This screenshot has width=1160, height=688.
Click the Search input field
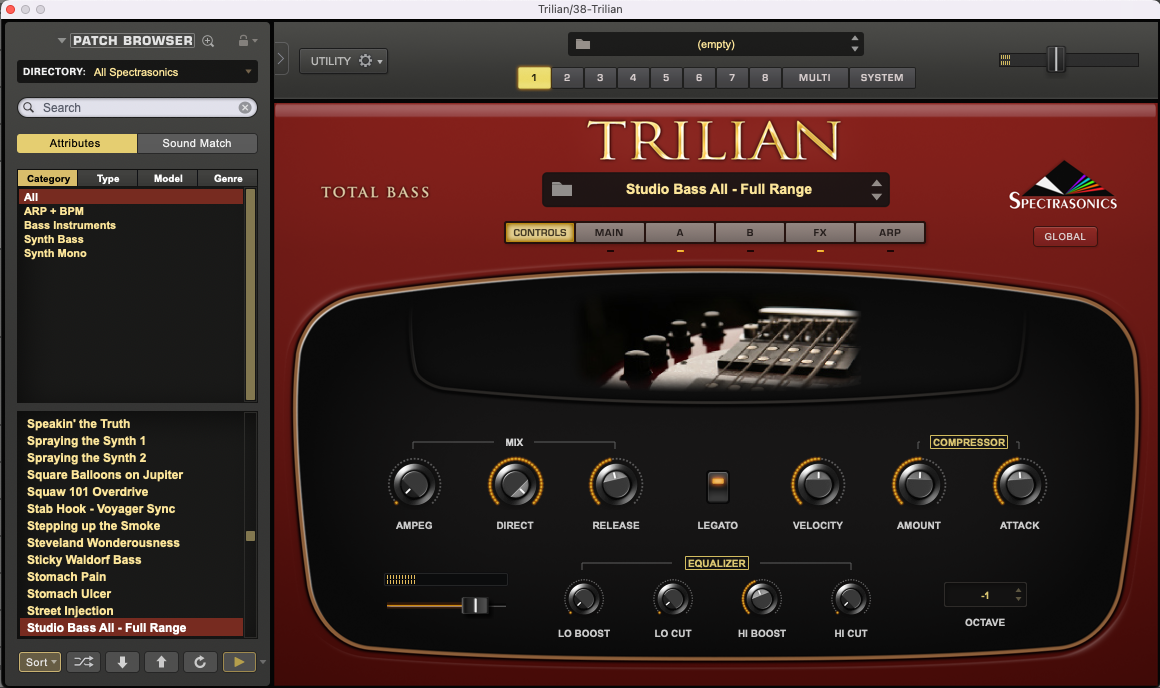pos(138,108)
